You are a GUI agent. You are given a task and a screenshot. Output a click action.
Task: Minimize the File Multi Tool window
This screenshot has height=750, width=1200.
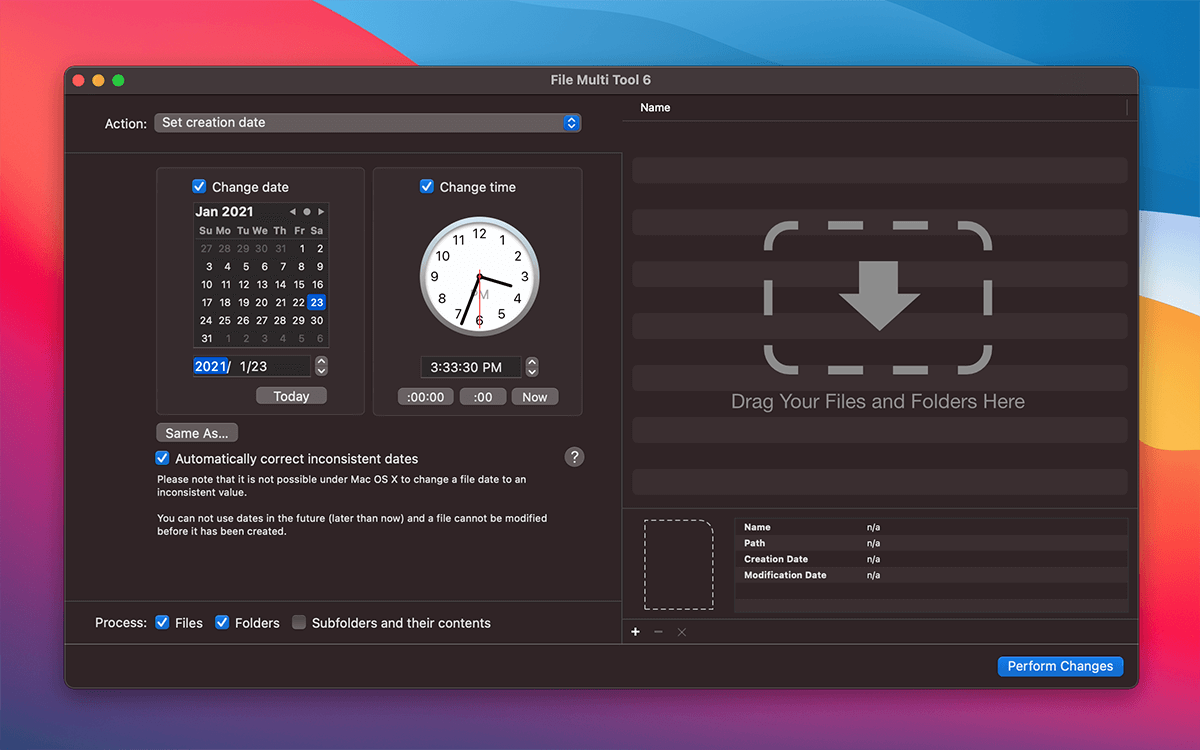[98, 80]
